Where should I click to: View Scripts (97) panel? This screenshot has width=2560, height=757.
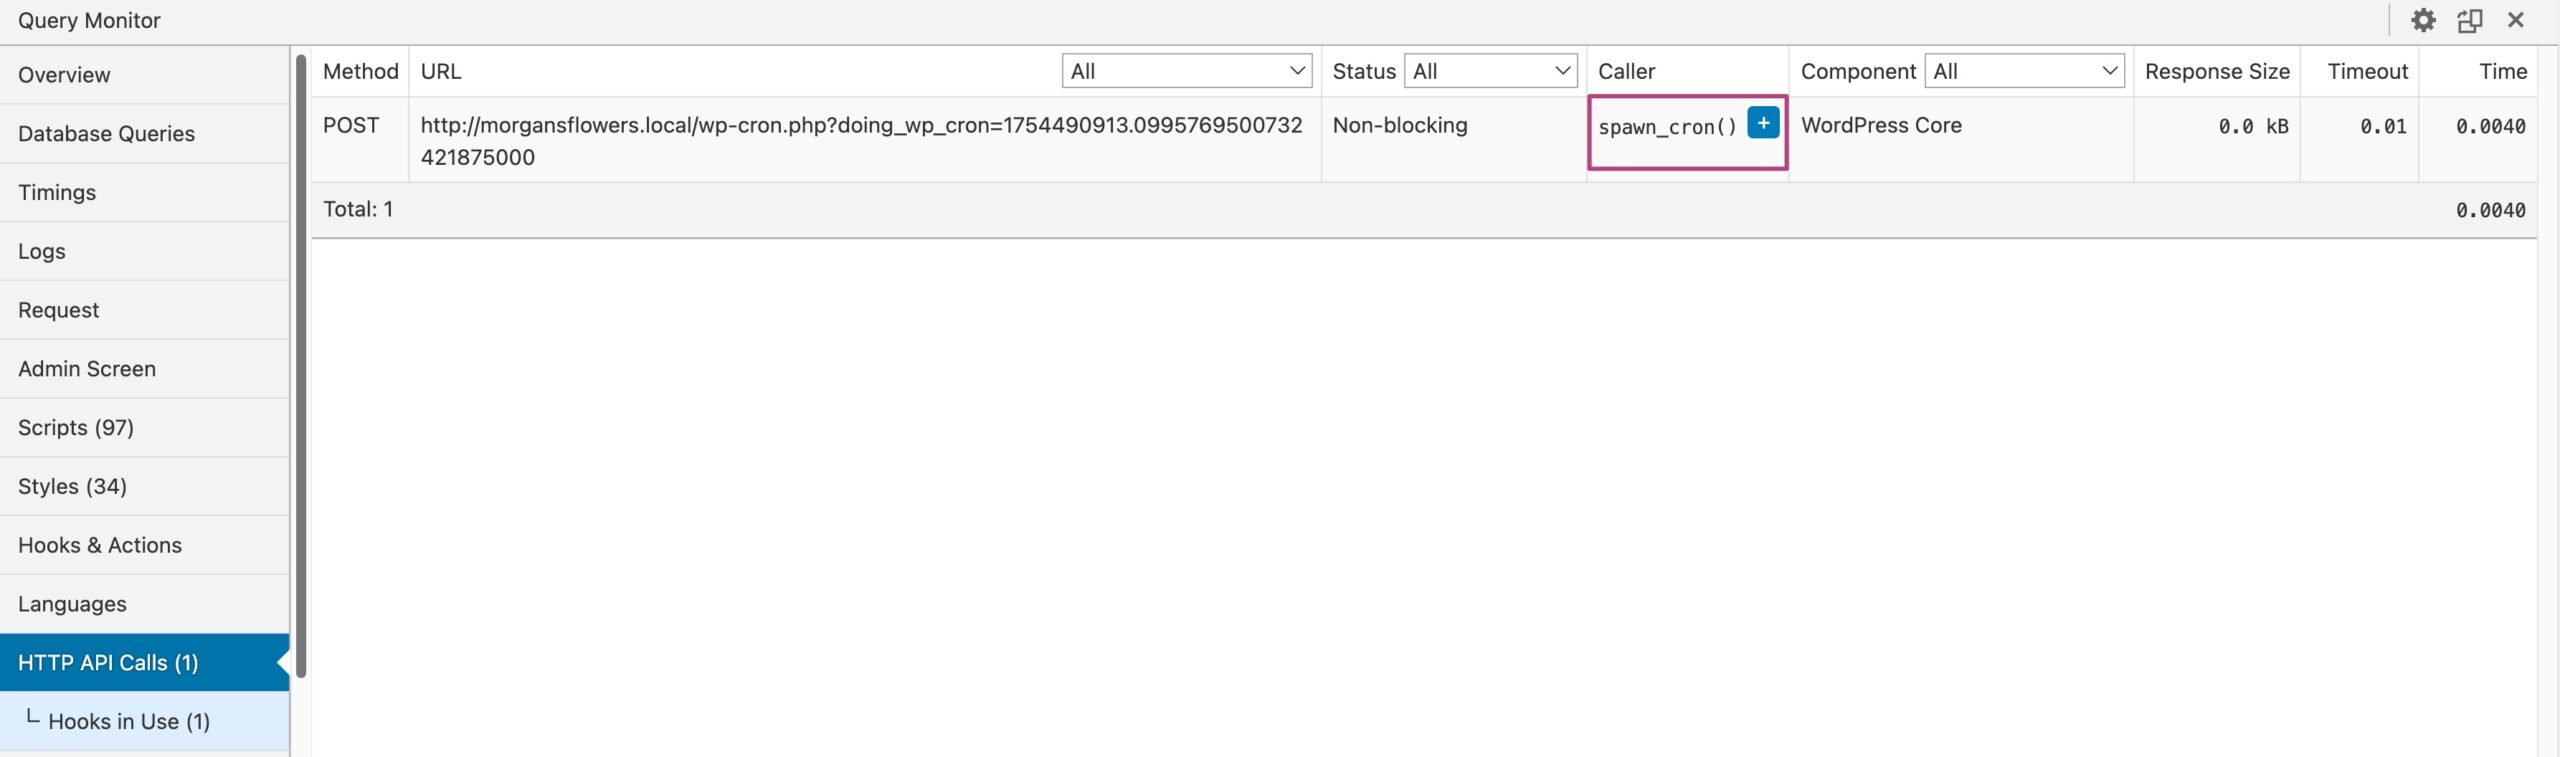coord(76,428)
